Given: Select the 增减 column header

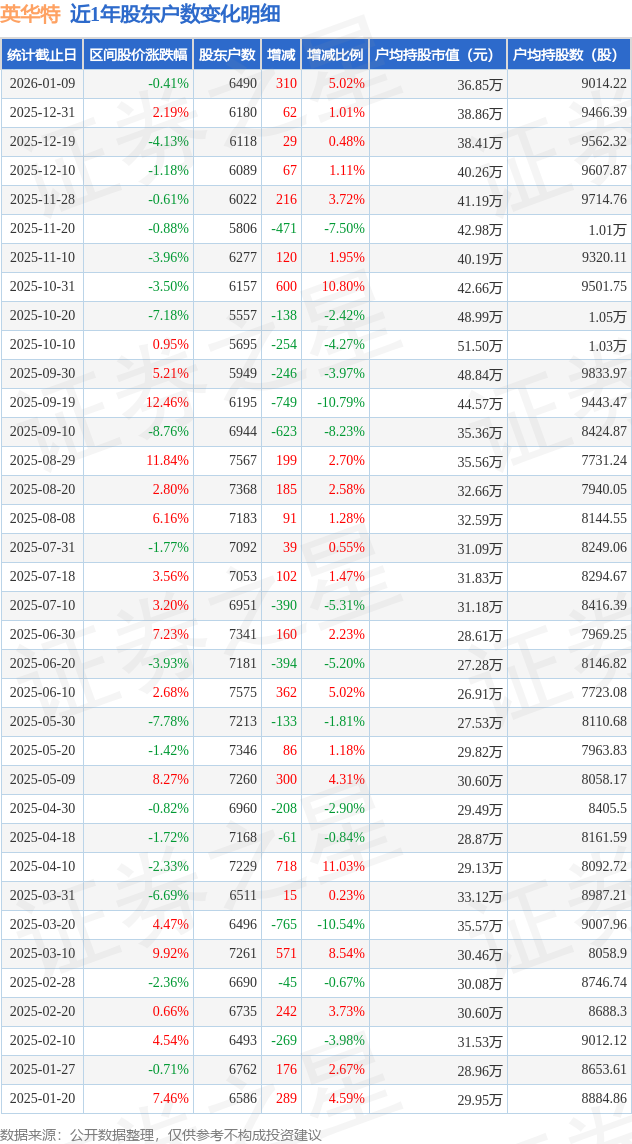Looking at the screenshot, I should [x=281, y=55].
